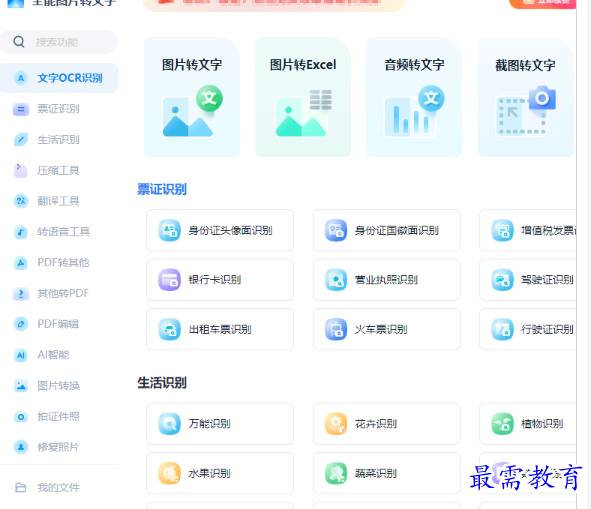The width and height of the screenshot is (591, 509).
Task: Click the 出租车票识别 icon
Action: pyautogui.click(x=169, y=330)
